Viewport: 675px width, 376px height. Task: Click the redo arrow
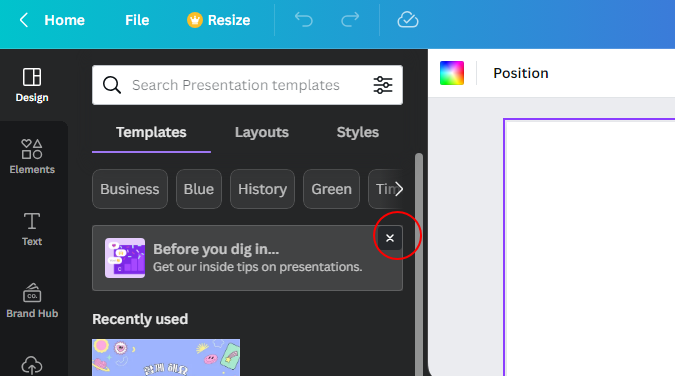[350, 20]
